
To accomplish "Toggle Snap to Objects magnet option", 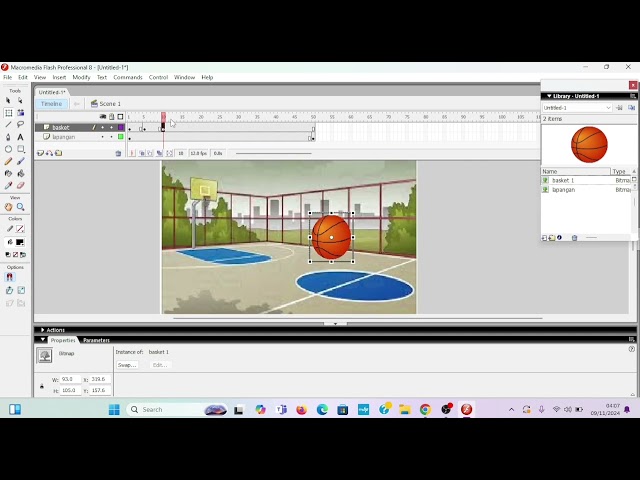I will coord(9,277).
